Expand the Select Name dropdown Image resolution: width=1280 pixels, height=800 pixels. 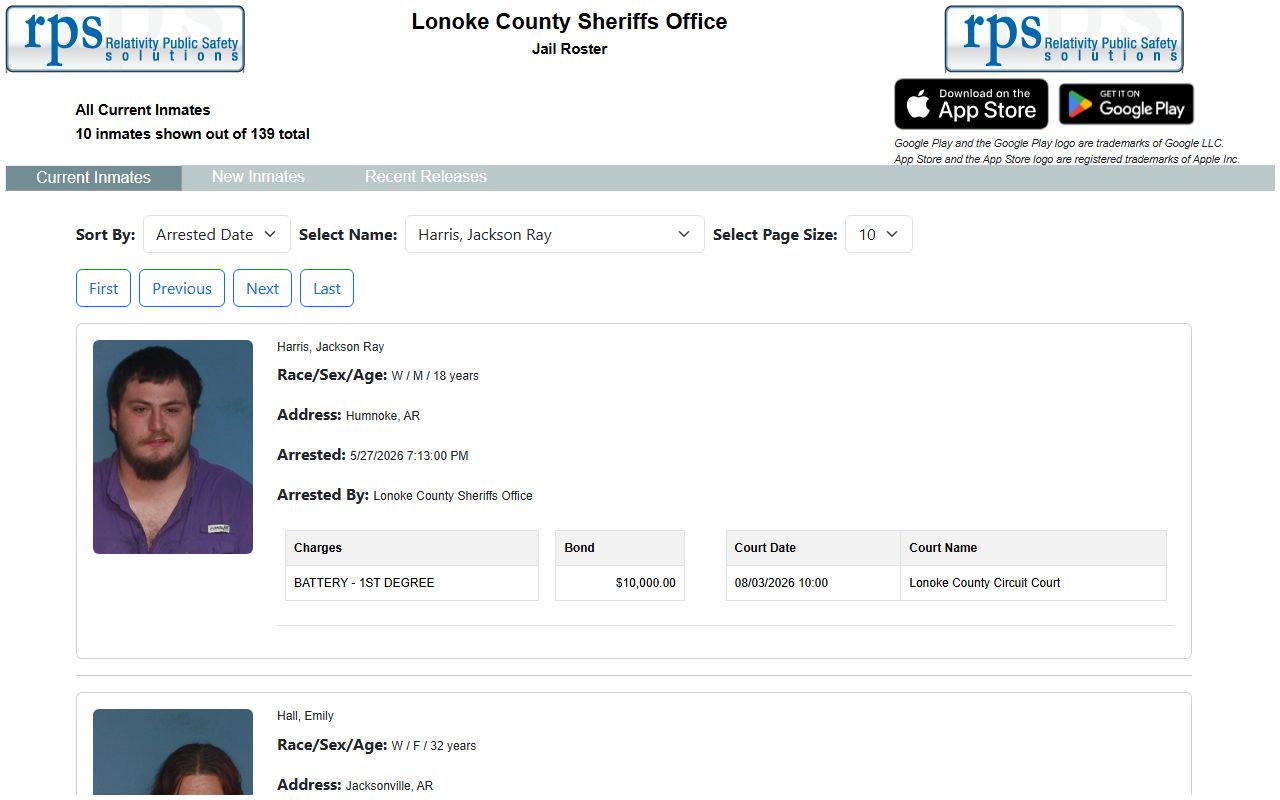pos(555,234)
